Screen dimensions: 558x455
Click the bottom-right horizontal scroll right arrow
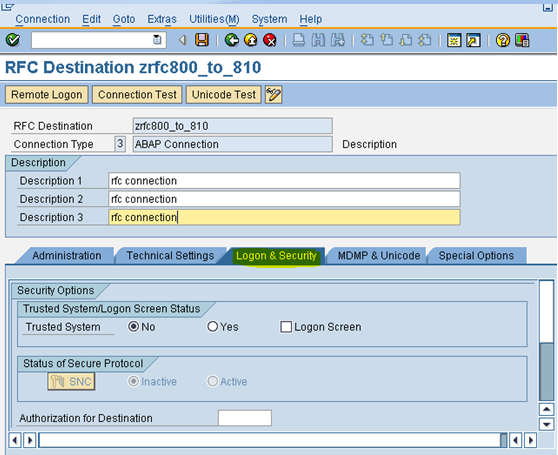[531, 440]
